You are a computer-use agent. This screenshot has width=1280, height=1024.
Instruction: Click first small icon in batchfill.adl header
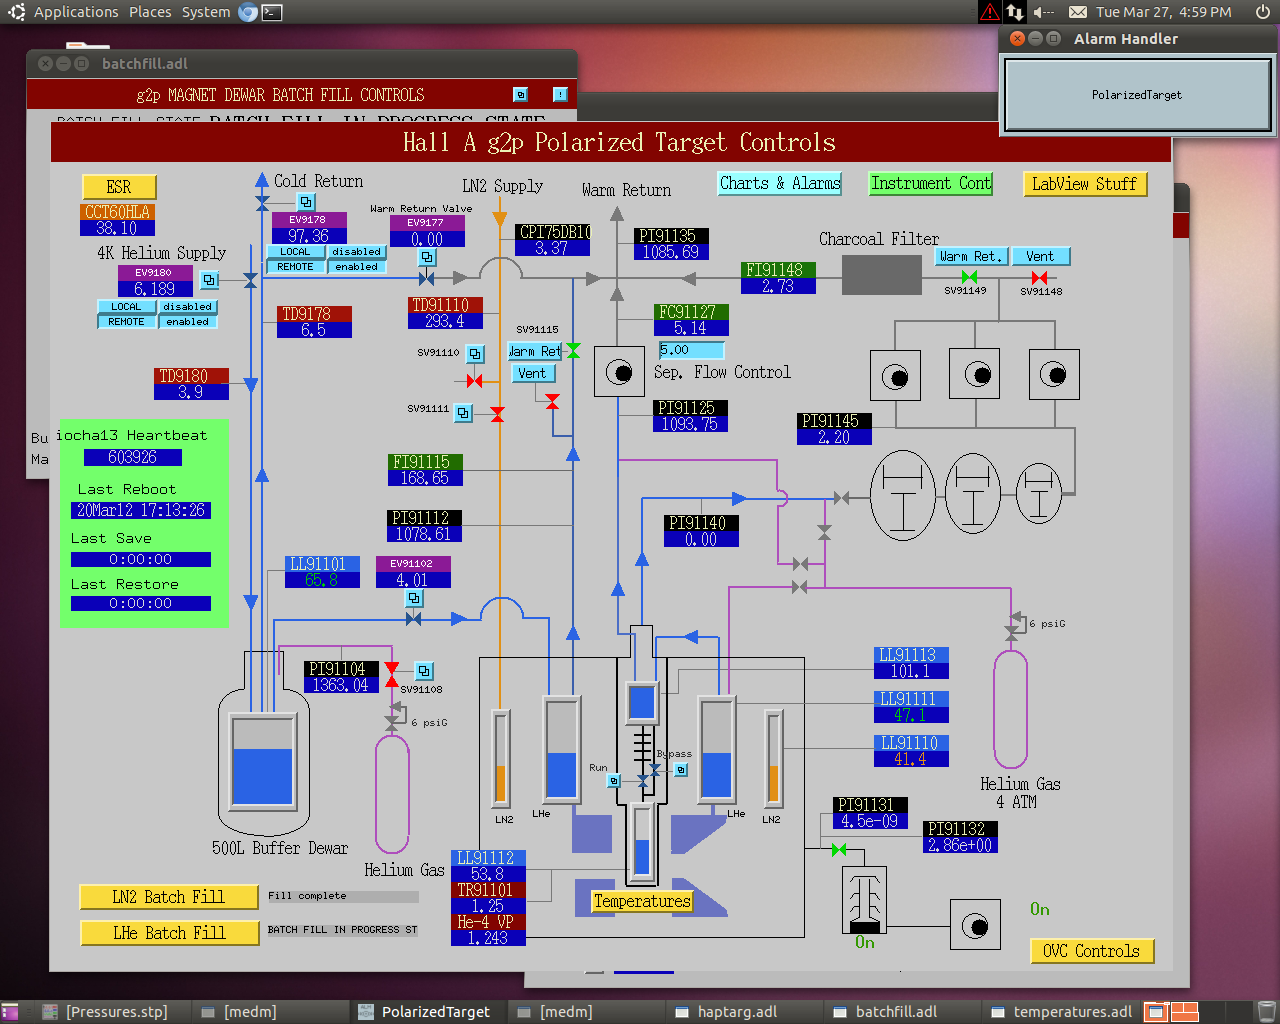click(x=520, y=94)
